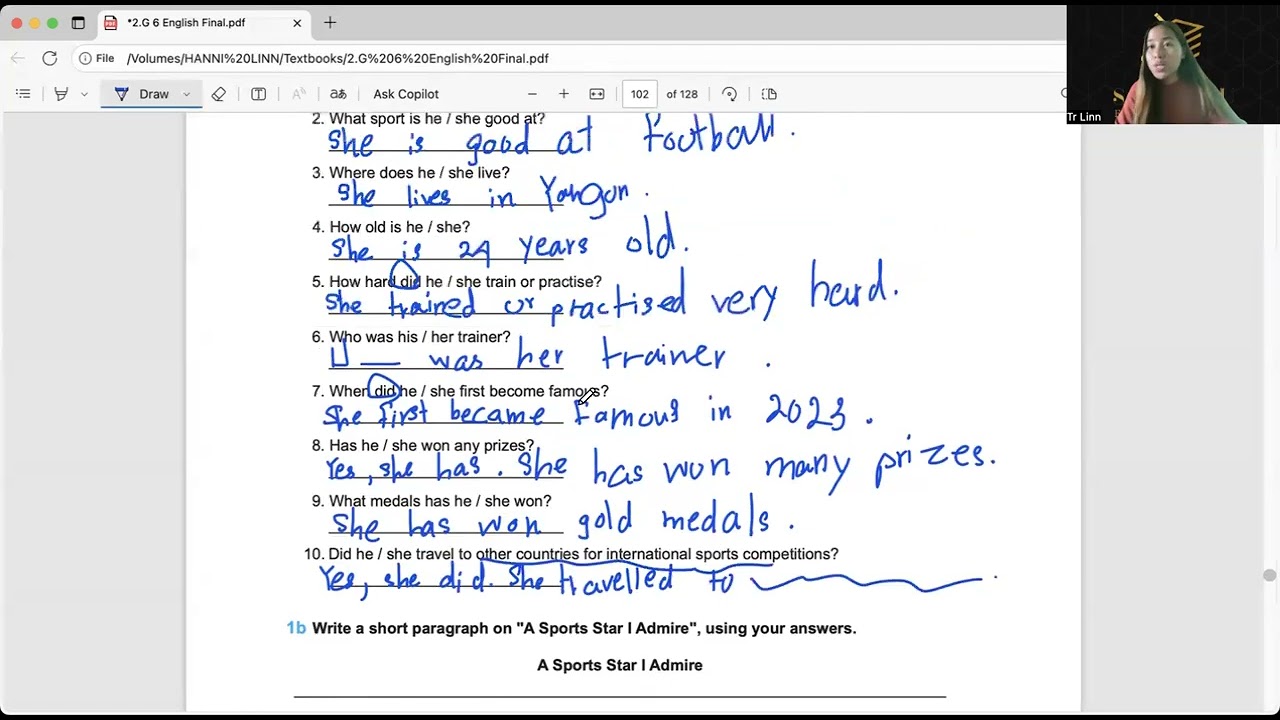Click the page number field showing 102

[640, 94]
